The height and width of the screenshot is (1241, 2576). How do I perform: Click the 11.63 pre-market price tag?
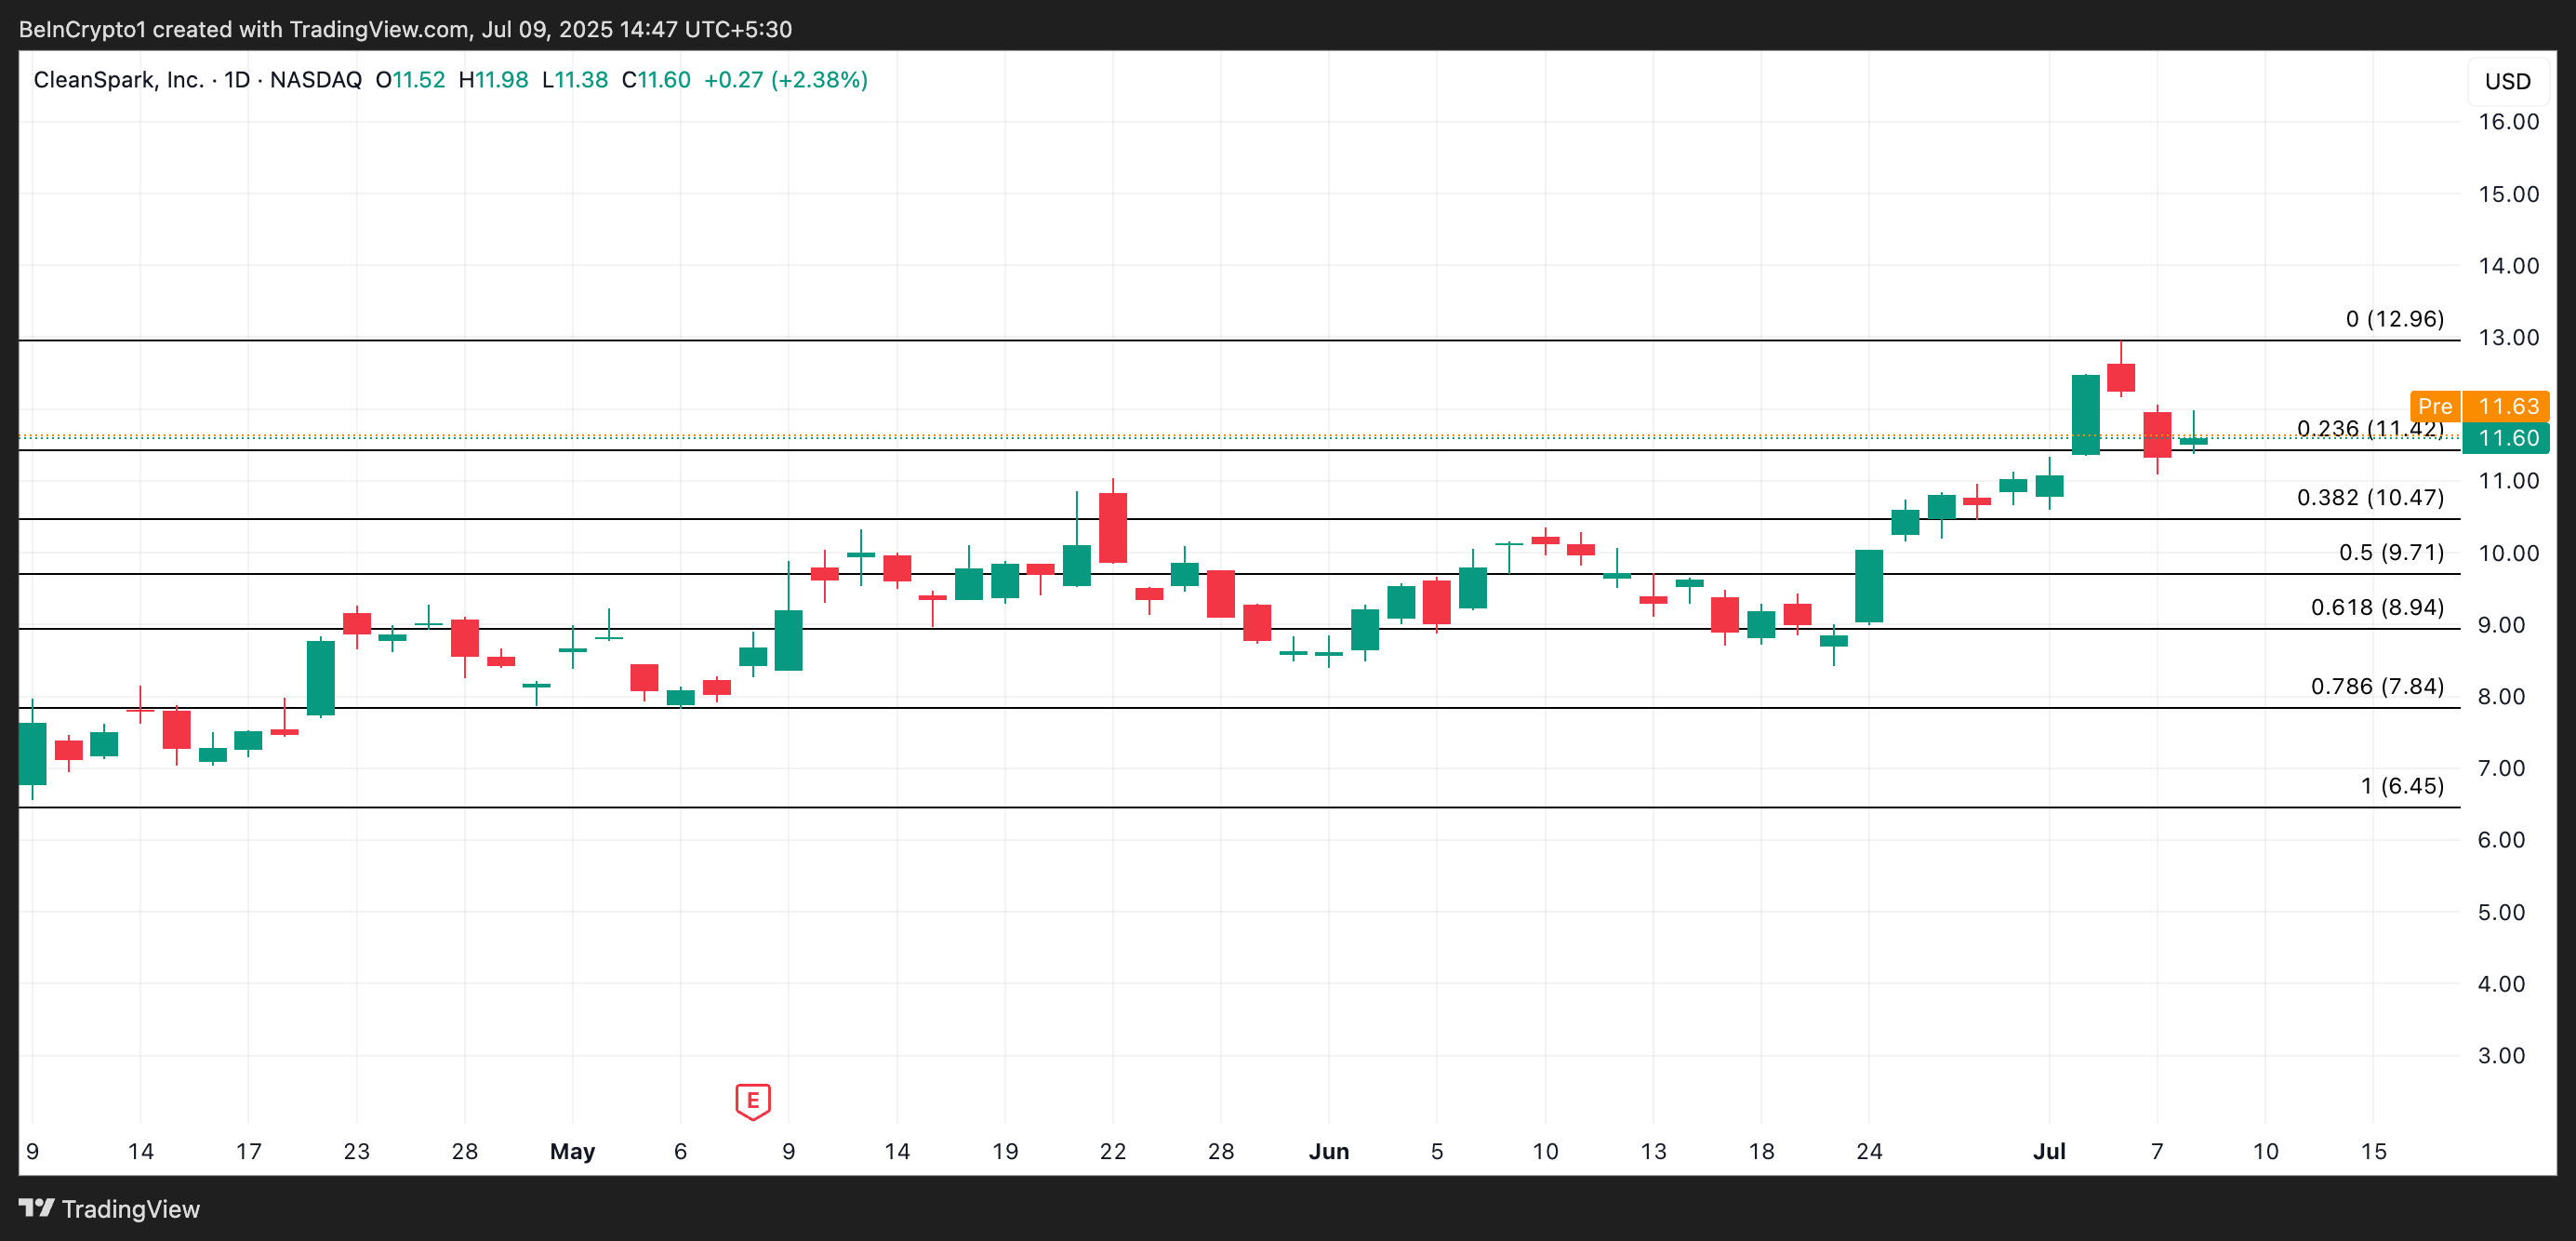pyautogui.click(x=2508, y=406)
